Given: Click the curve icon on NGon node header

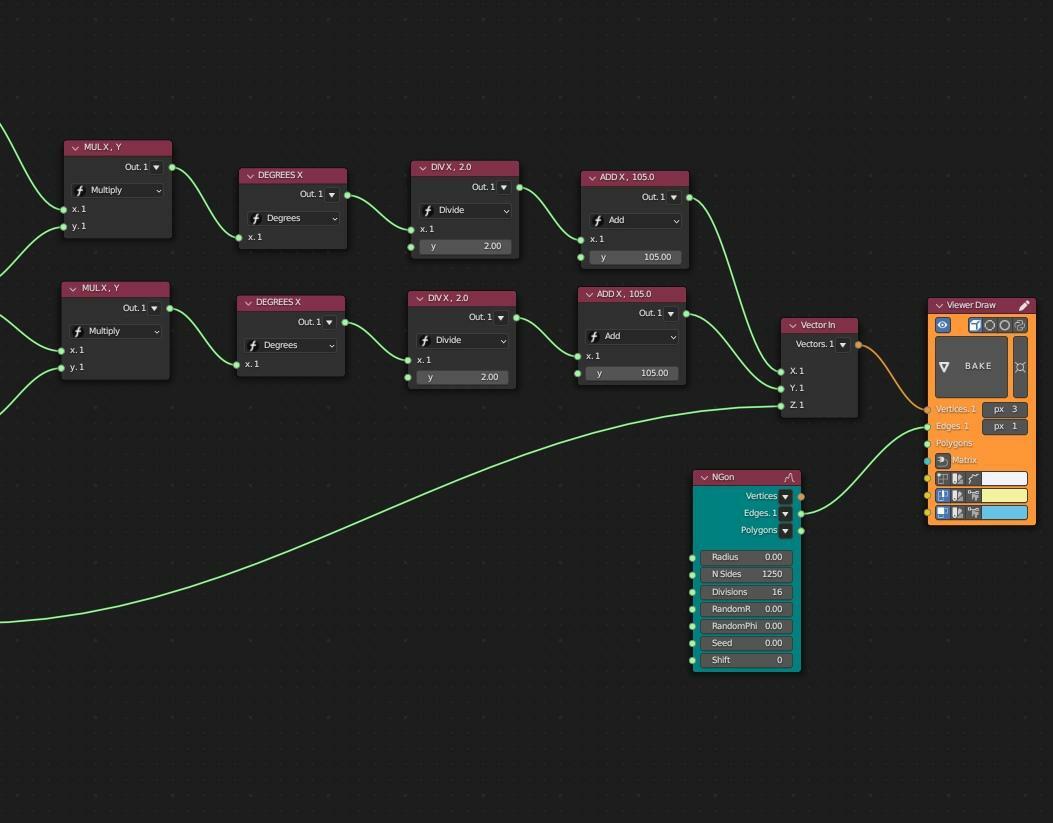Looking at the screenshot, I should tap(789, 478).
